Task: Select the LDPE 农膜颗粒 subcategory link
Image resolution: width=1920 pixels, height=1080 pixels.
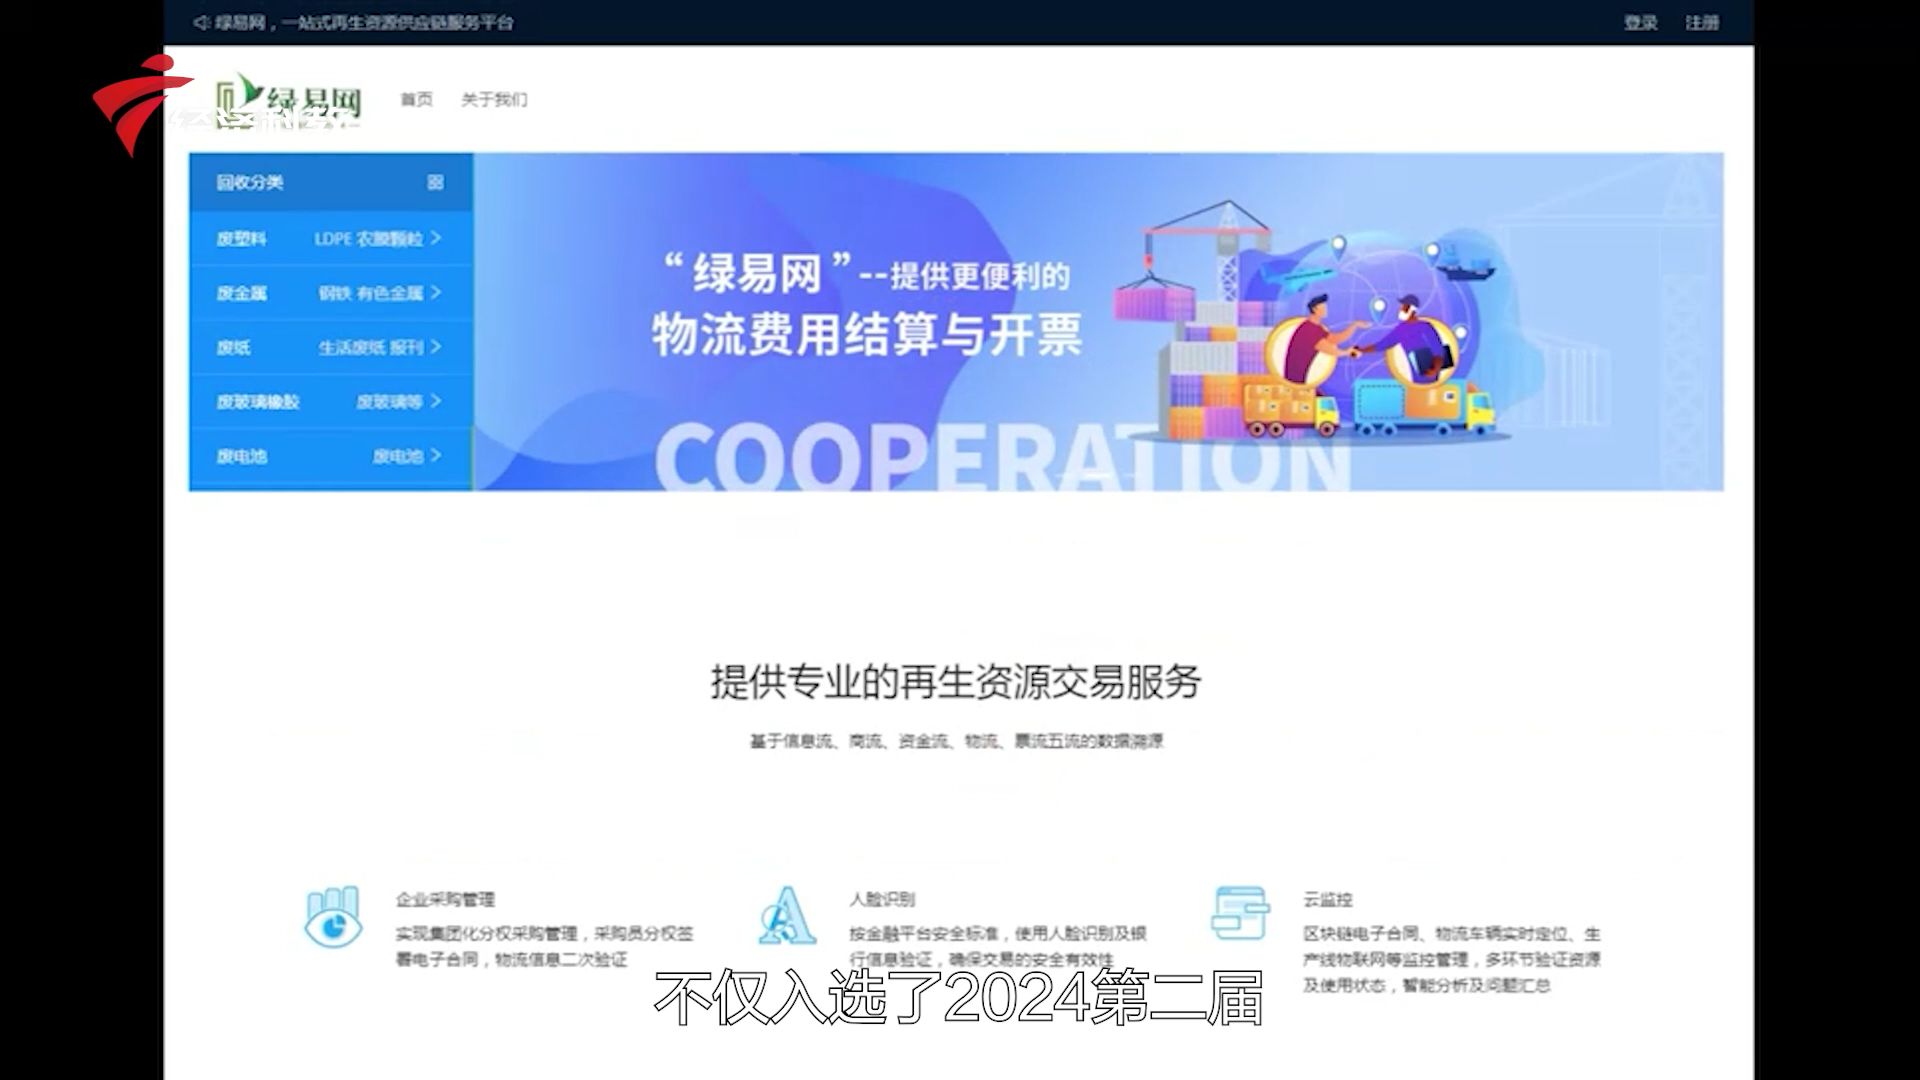Action: click(368, 238)
